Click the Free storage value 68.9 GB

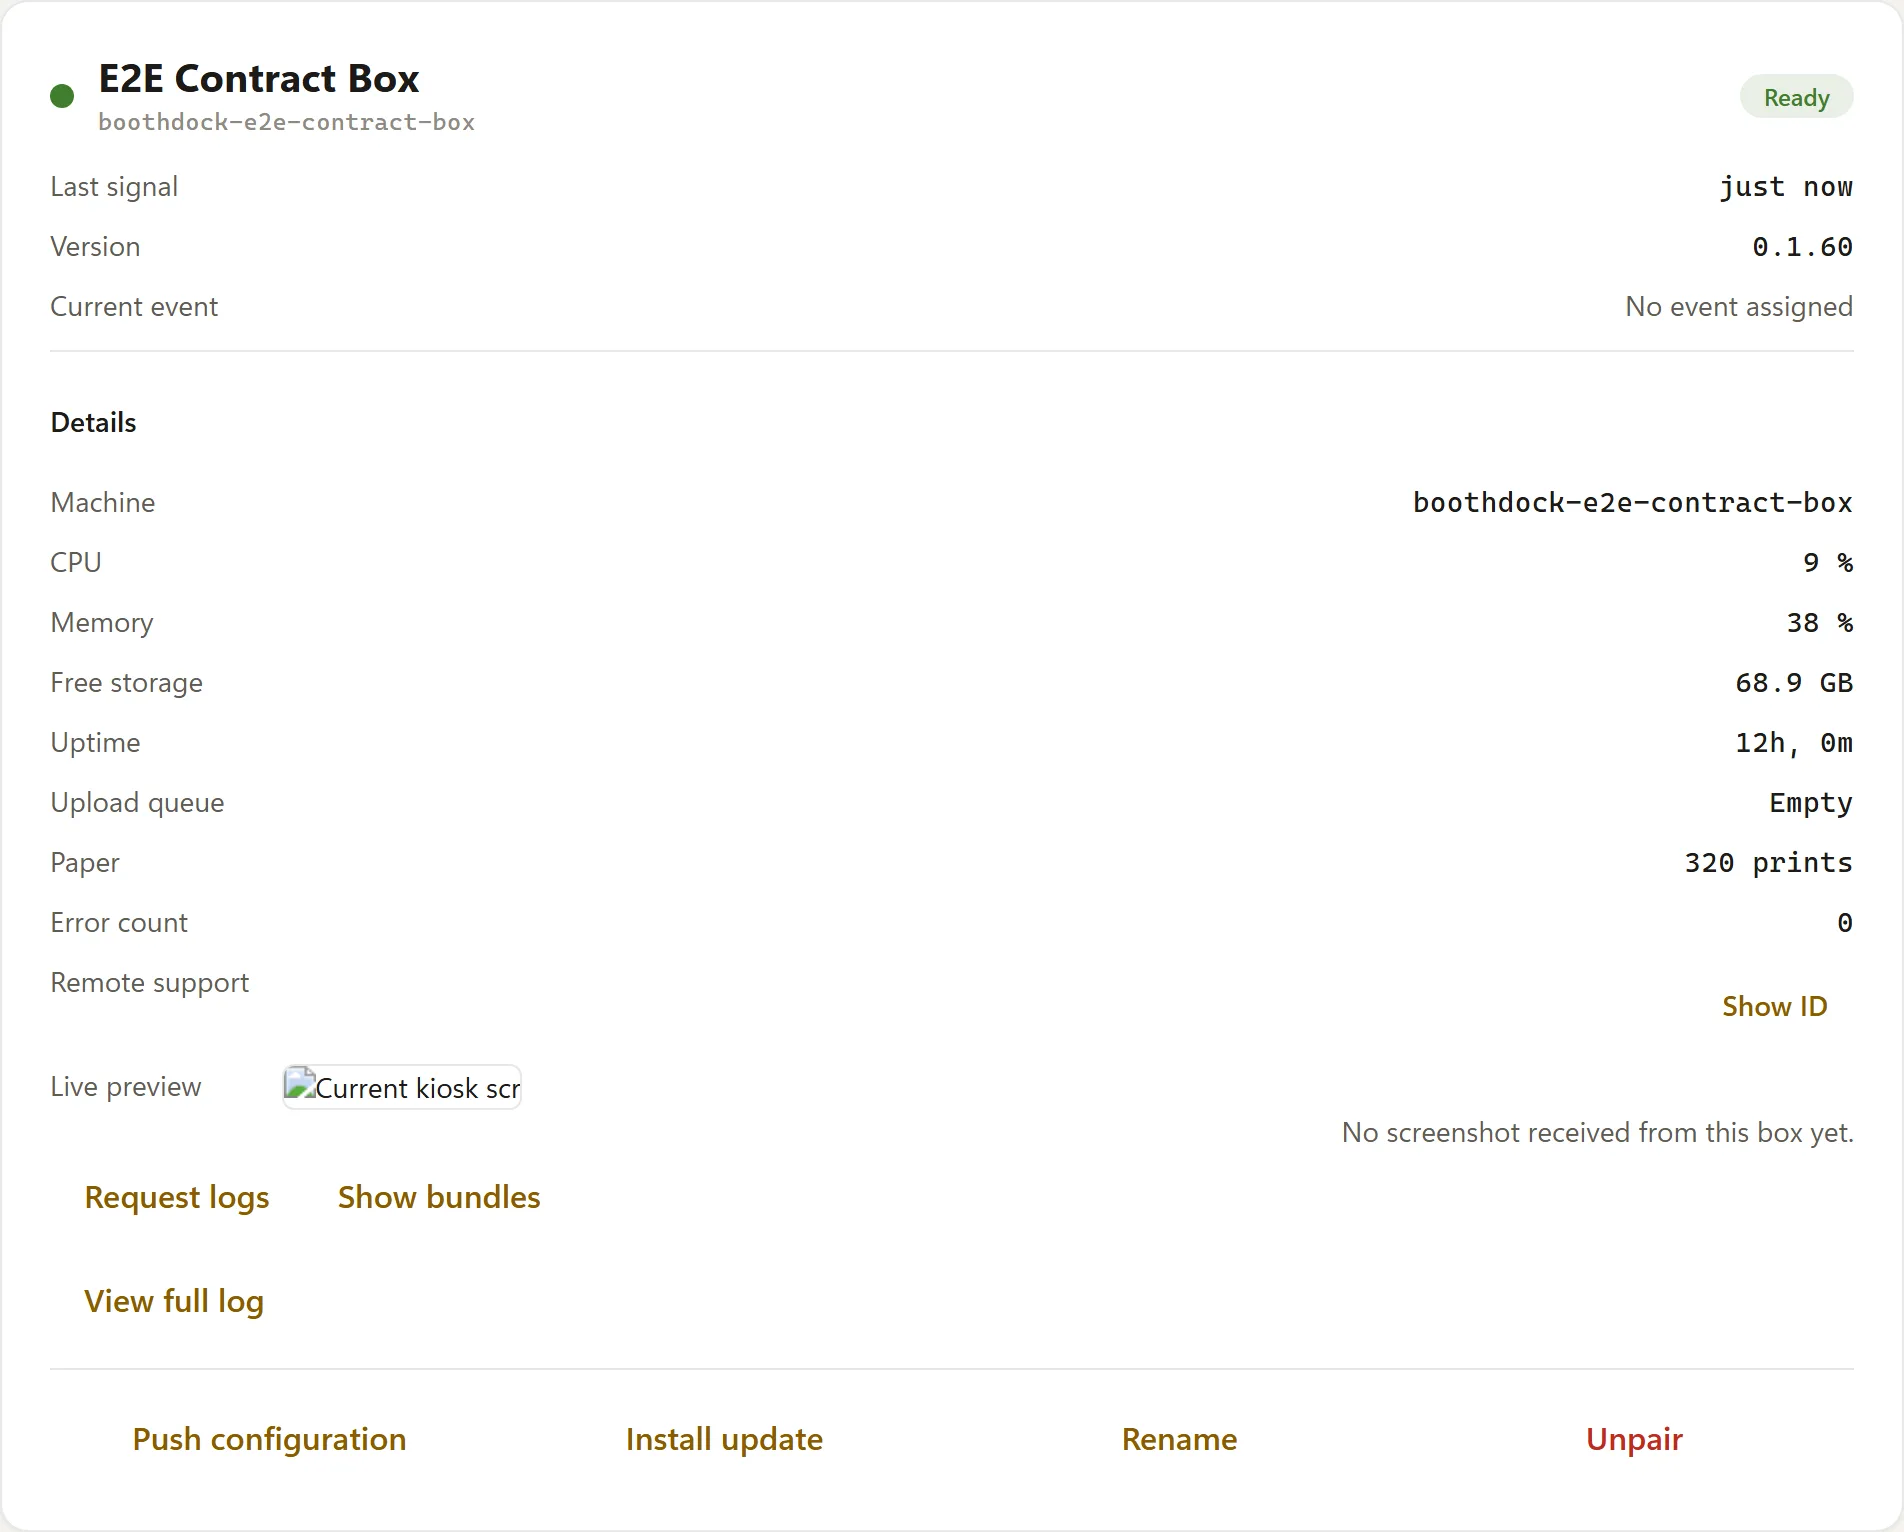(1794, 683)
